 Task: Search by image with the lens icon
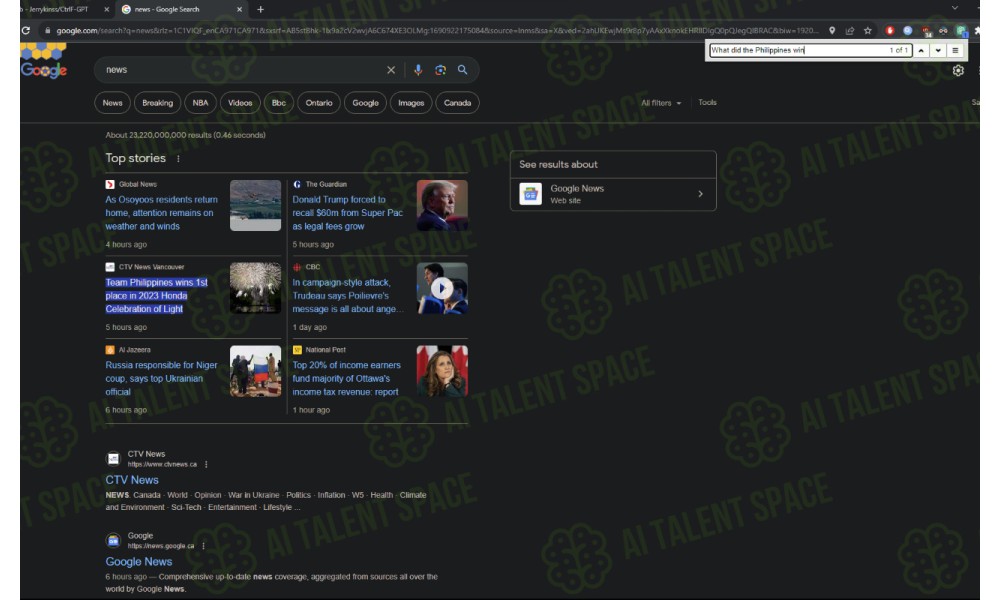[x=440, y=70]
